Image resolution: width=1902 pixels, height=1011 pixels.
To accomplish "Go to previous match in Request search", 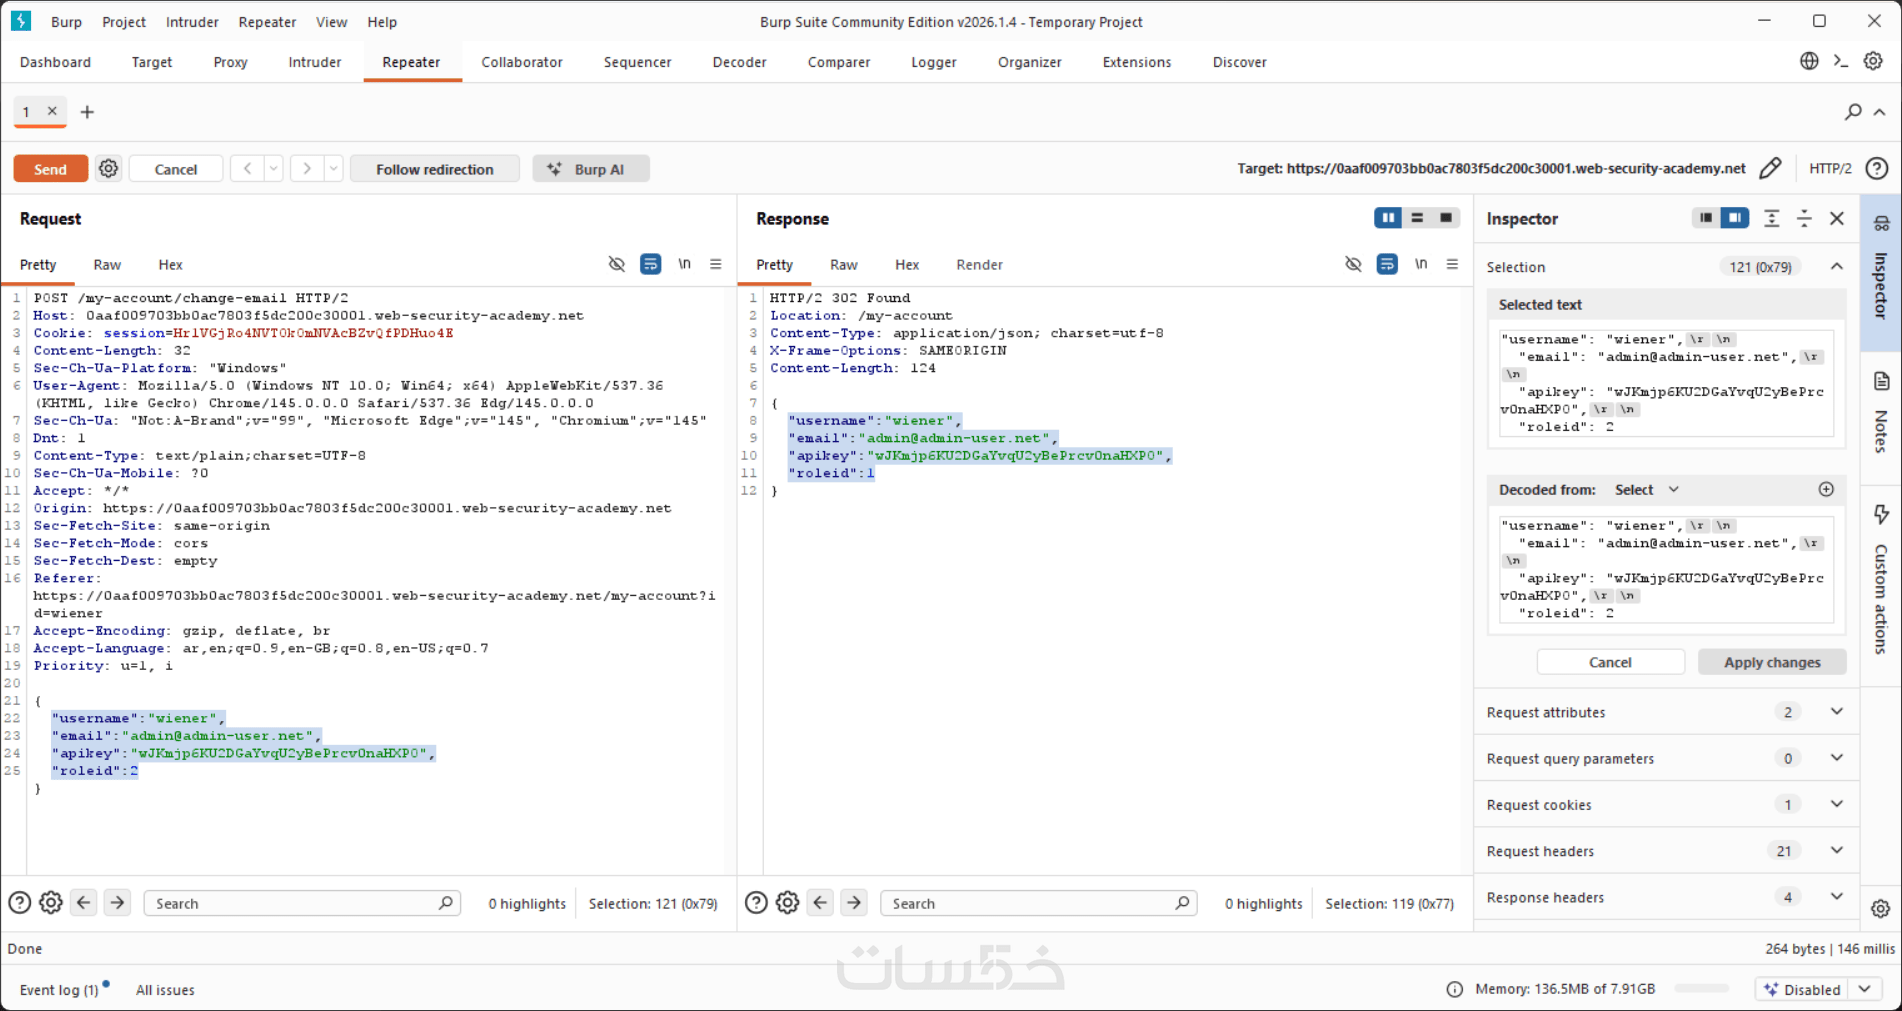I will (x=84, y=903).
